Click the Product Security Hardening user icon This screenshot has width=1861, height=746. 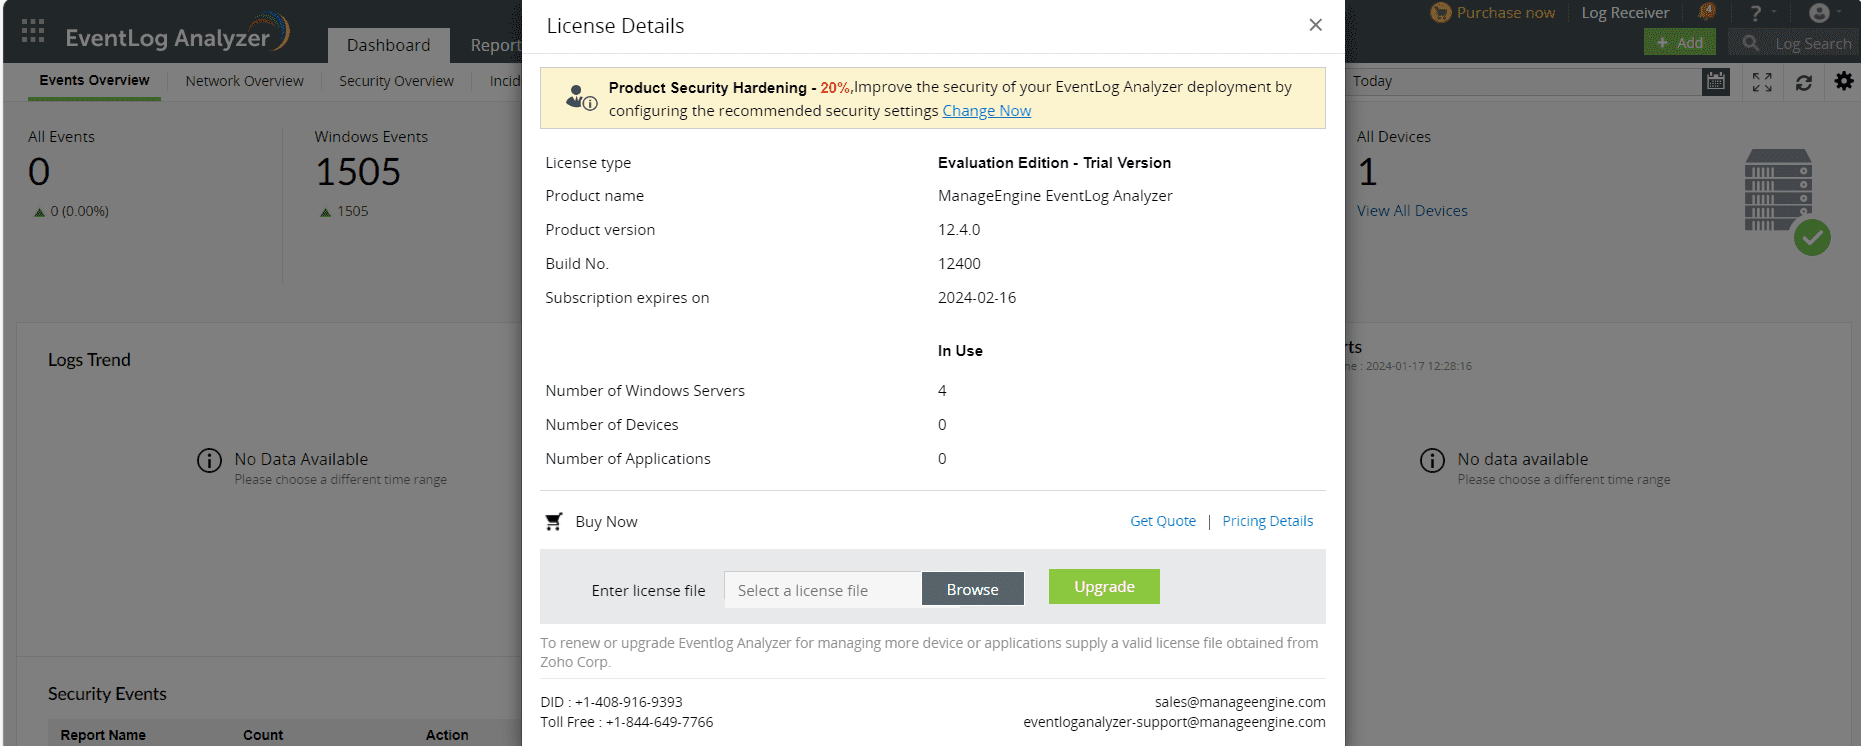click(x=579, y=98)
